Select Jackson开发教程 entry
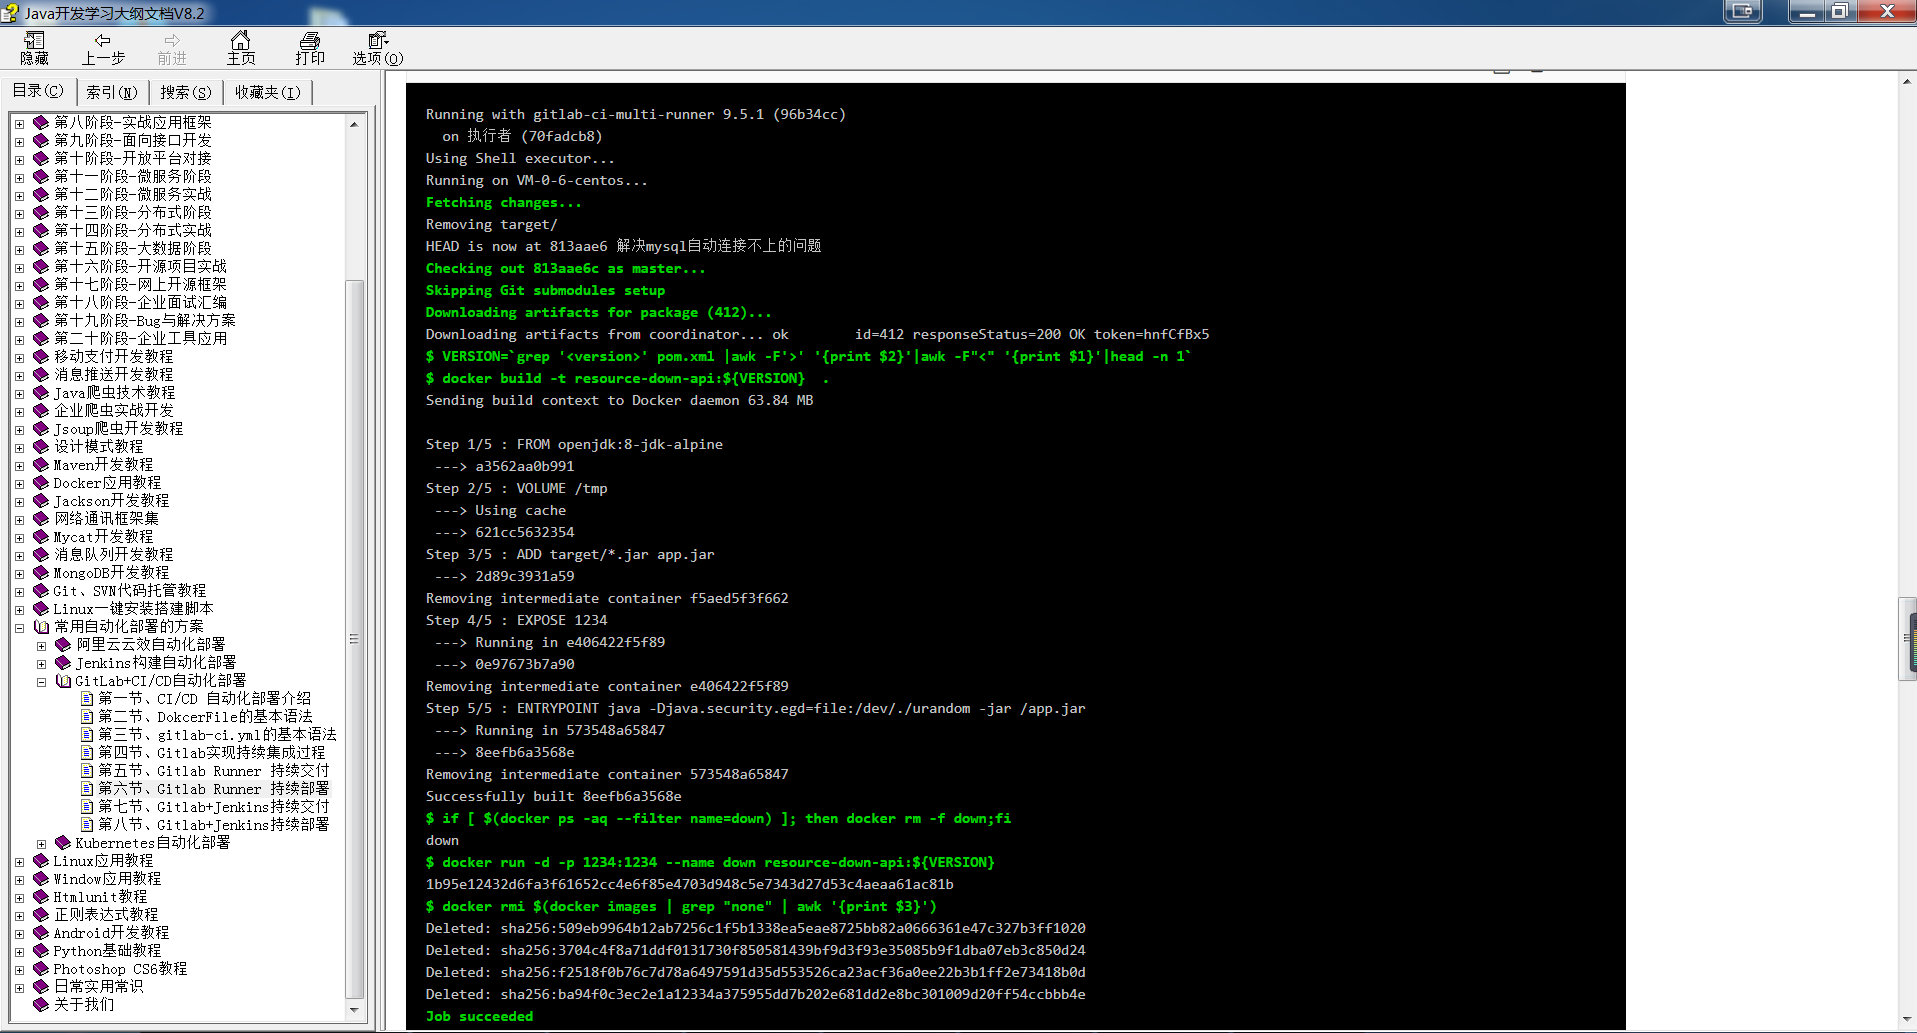The width and height of the screenshot is (1917, 1033). [111, 501]
